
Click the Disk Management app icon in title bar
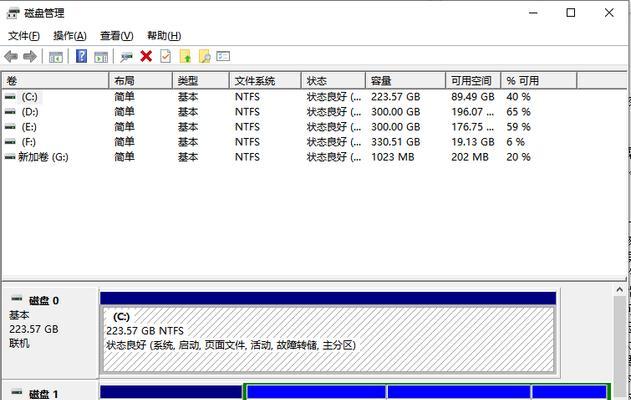(13, 13)
